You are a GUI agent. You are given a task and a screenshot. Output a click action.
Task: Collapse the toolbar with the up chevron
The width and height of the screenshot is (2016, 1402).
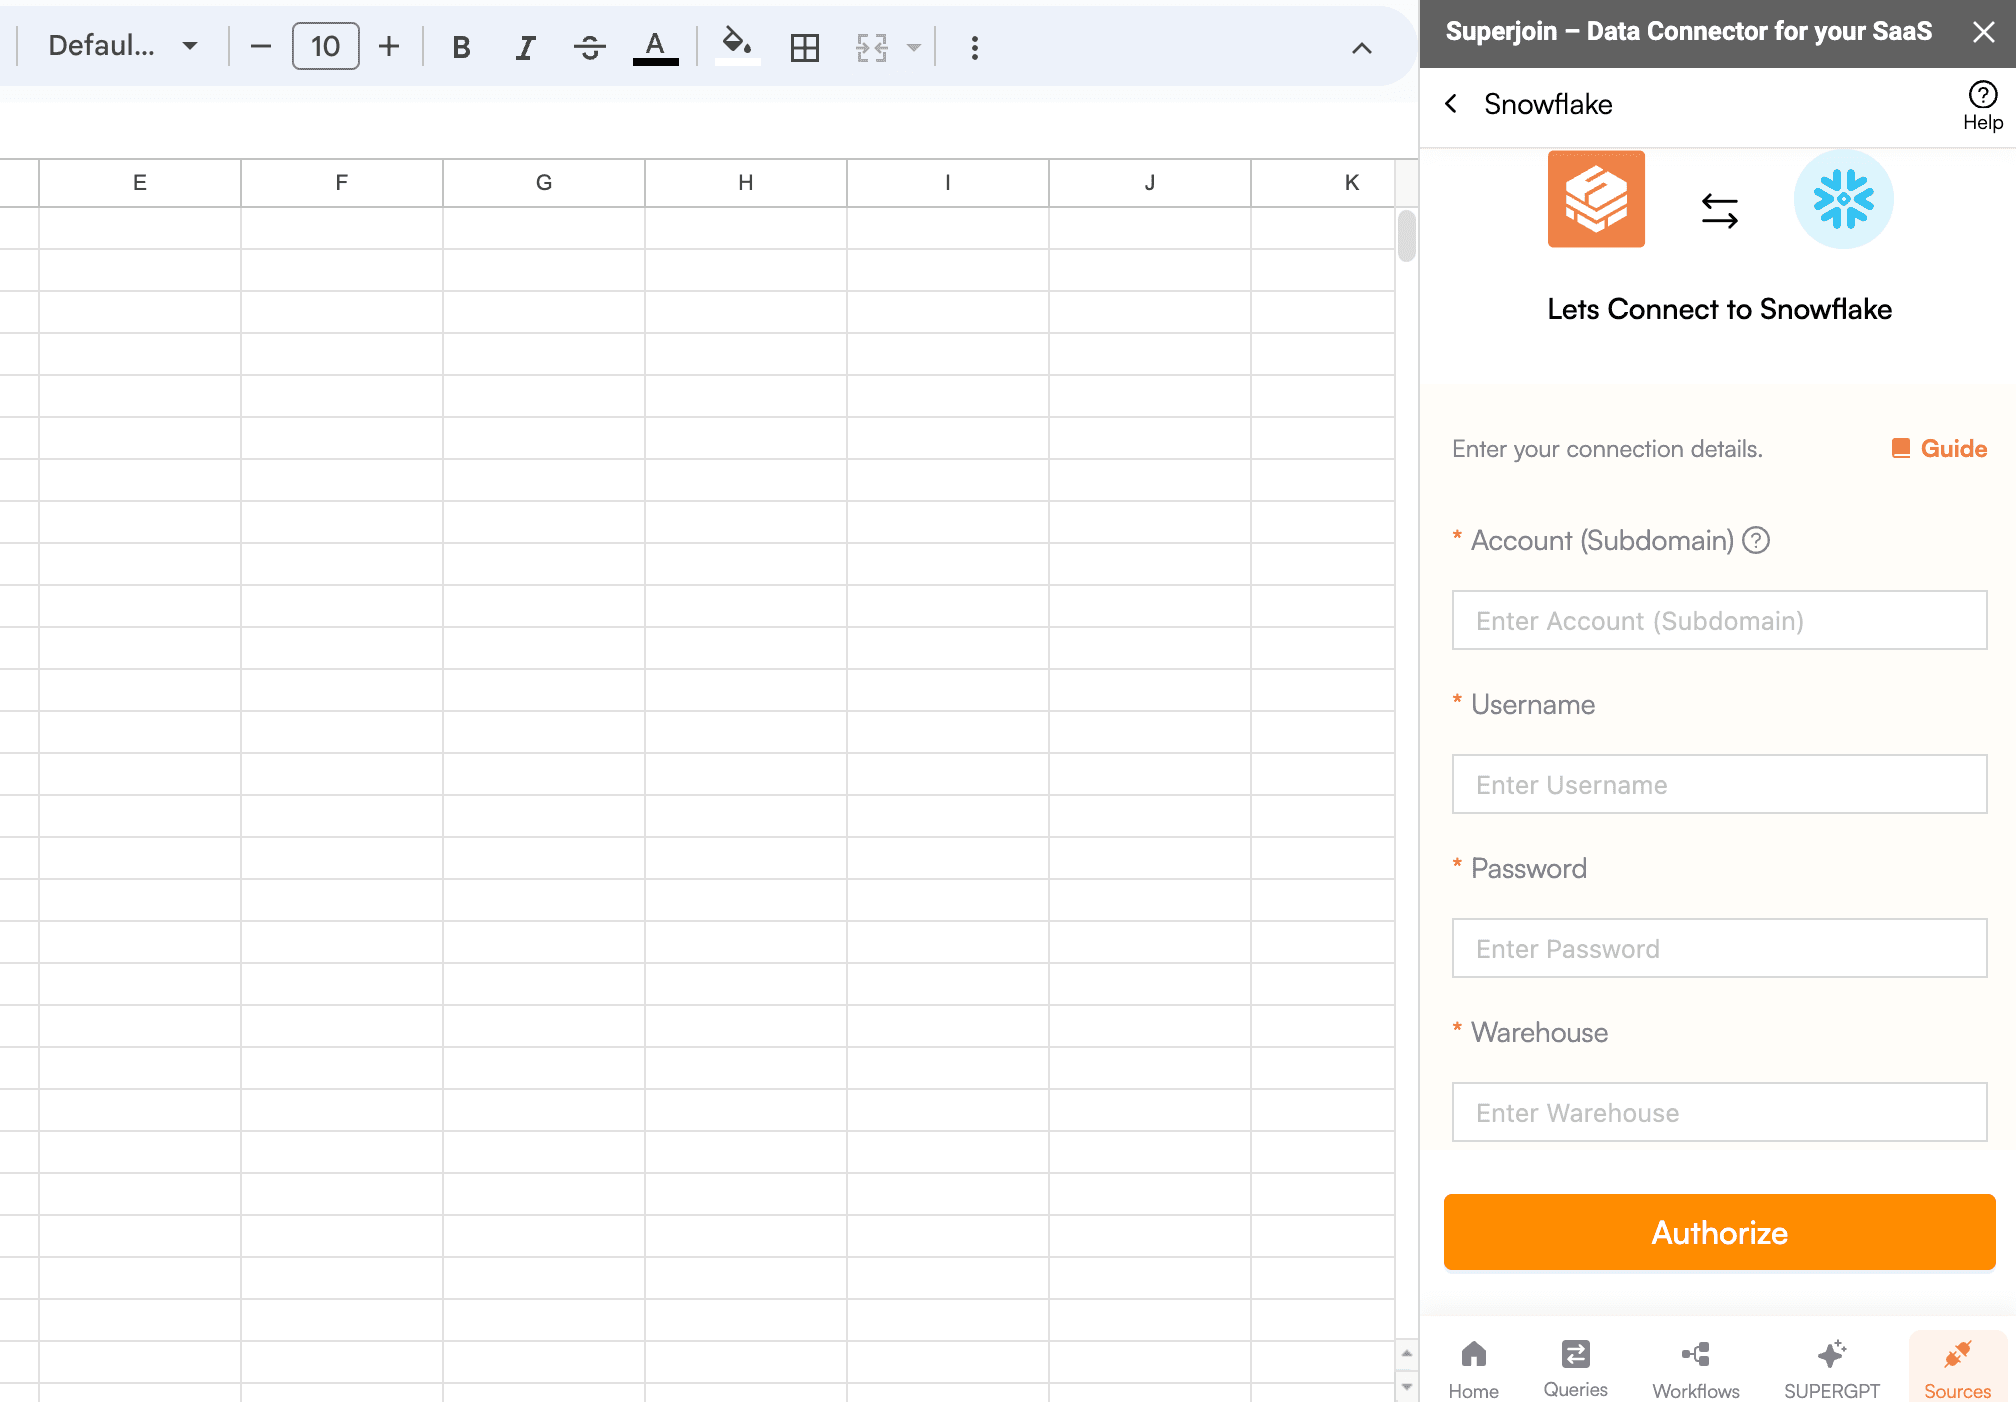tap(1362, 47)
